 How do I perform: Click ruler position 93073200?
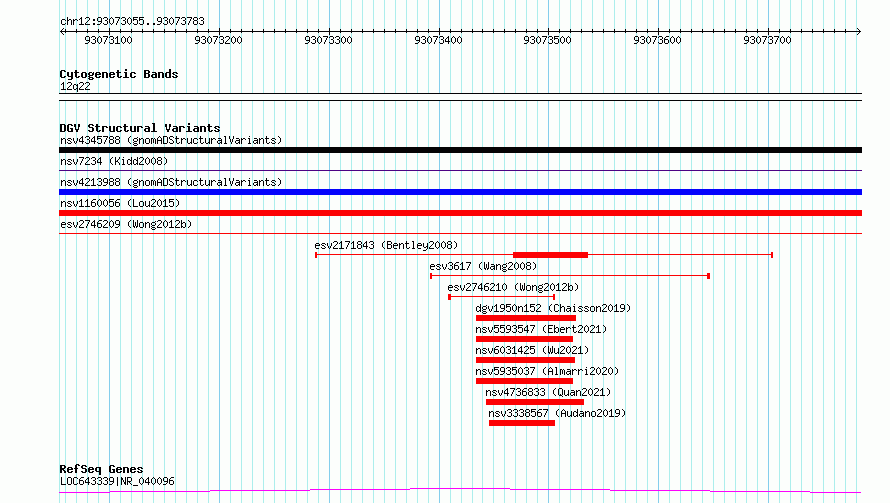pyautogui.click(x=219, y=40)
